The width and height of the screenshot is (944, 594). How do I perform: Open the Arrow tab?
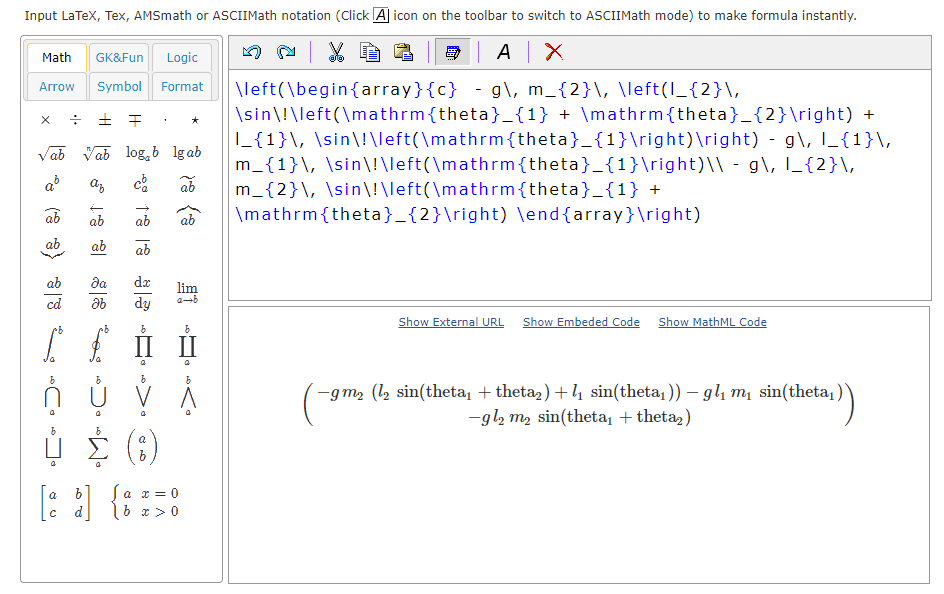pos(57,87)
